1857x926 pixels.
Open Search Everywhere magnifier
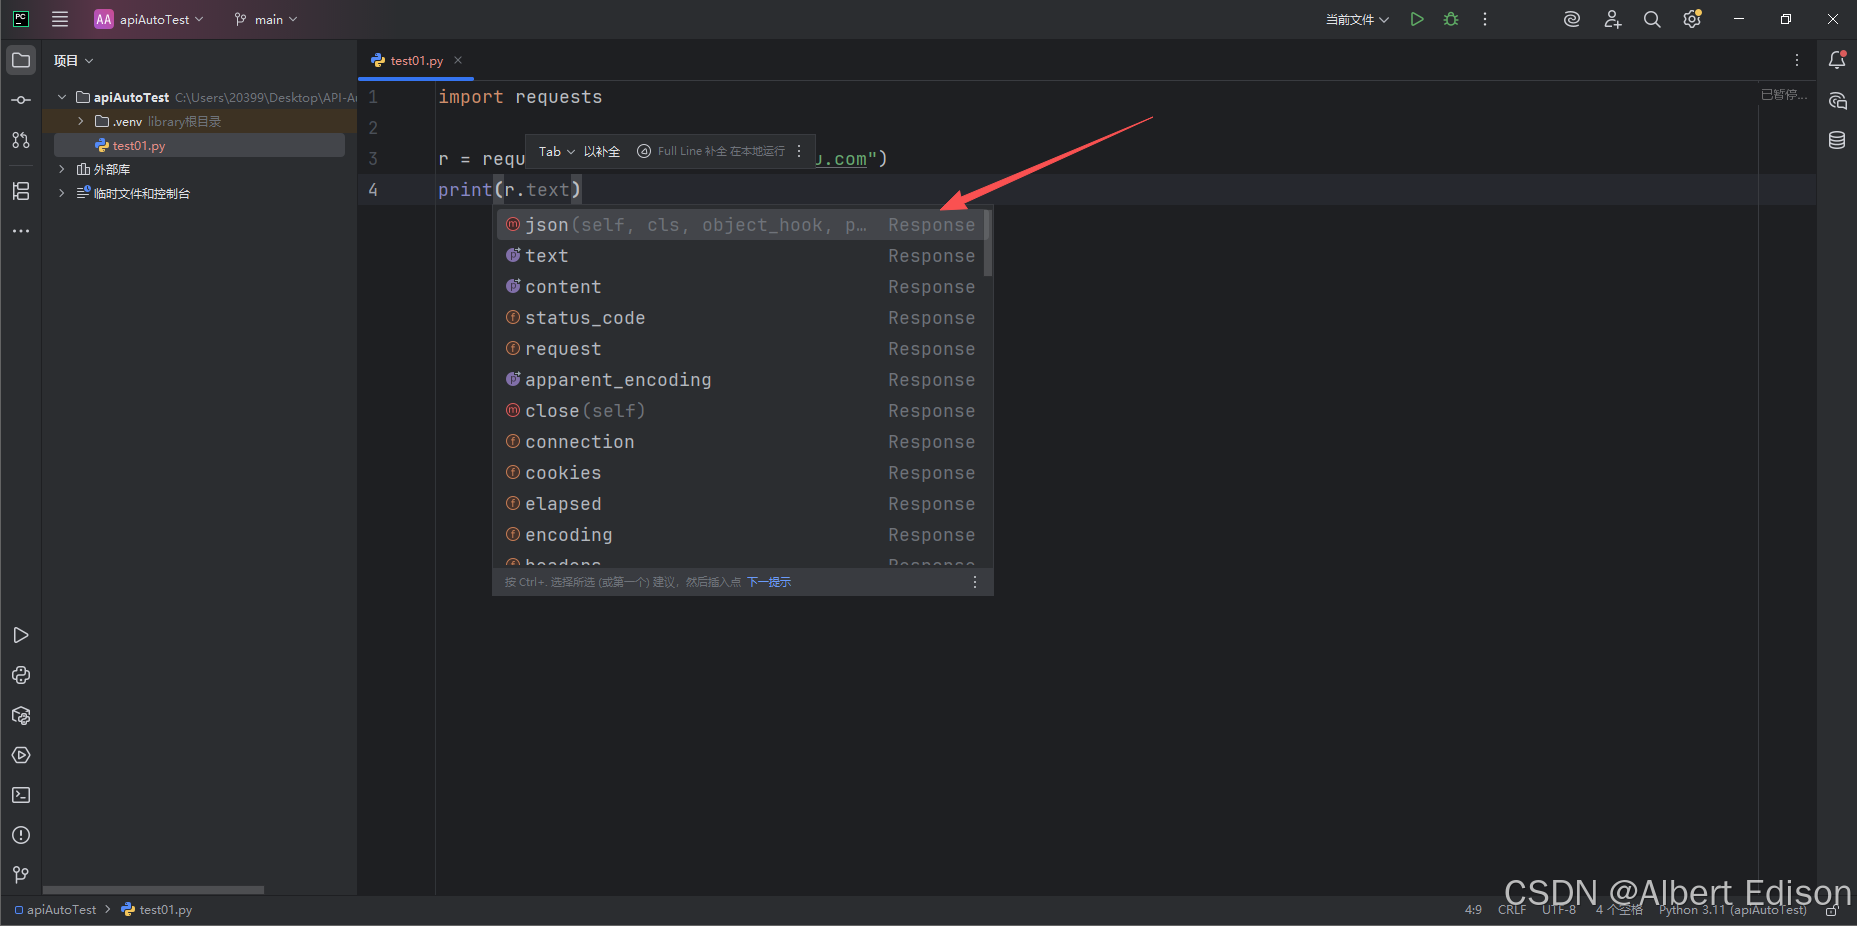coord(1652,19)
